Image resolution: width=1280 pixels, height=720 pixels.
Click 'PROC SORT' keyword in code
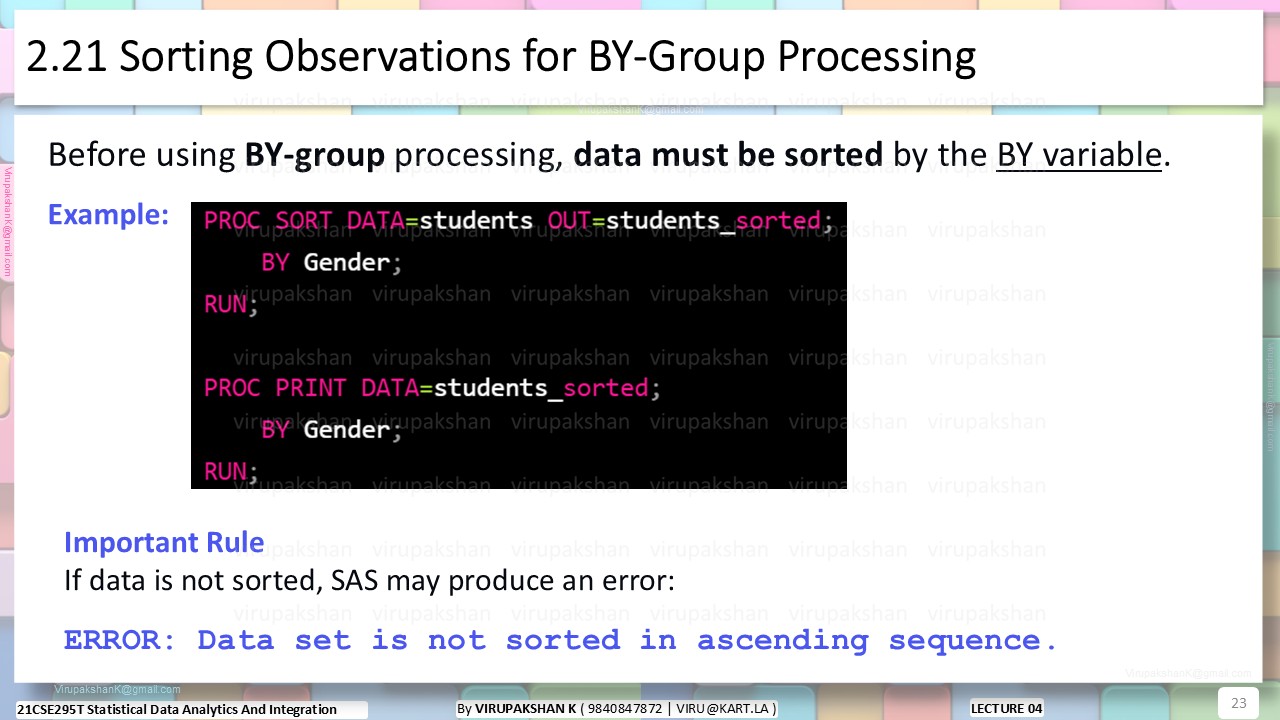click(x=269, y=220)
